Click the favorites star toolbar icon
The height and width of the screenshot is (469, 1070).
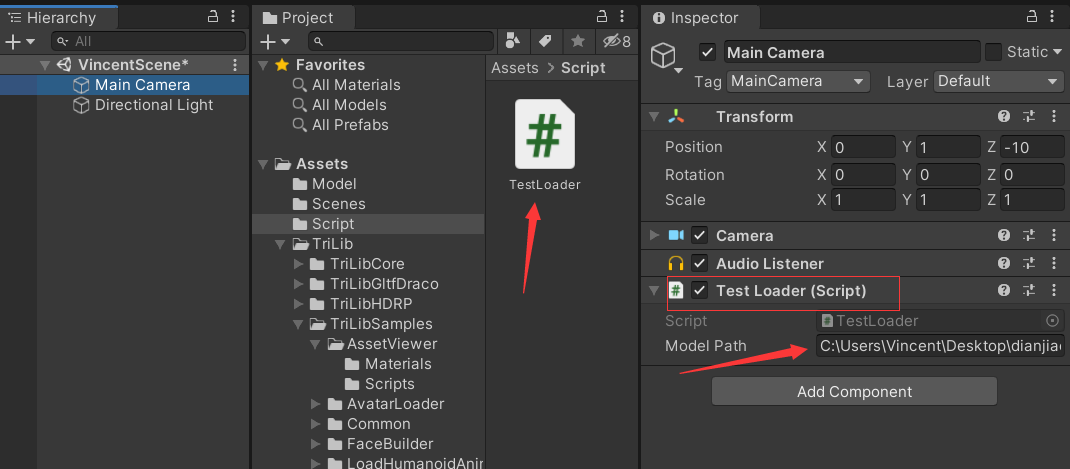coord(578,42)
